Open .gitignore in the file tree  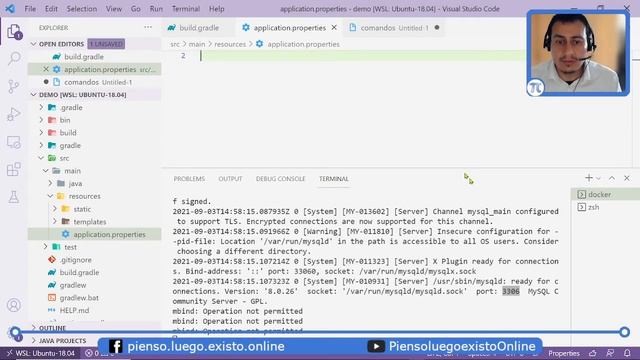(x=76, y=260)
